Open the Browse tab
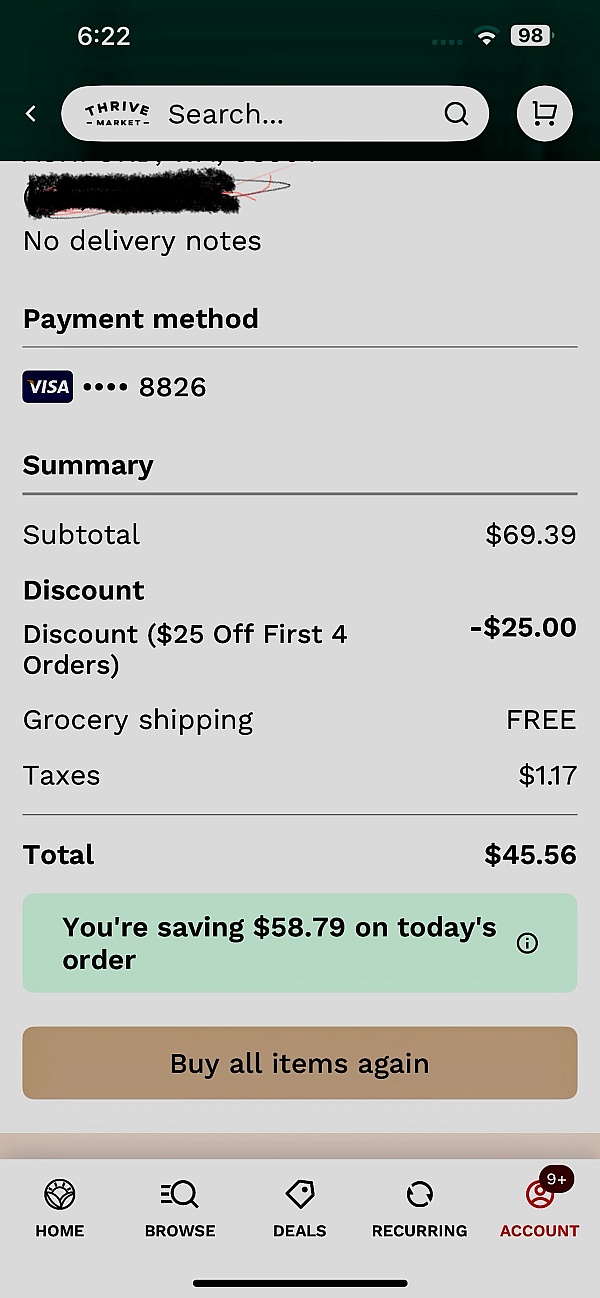This screenshot has height=1298, width=600. pyautogui.click(x=180, y=1208)
